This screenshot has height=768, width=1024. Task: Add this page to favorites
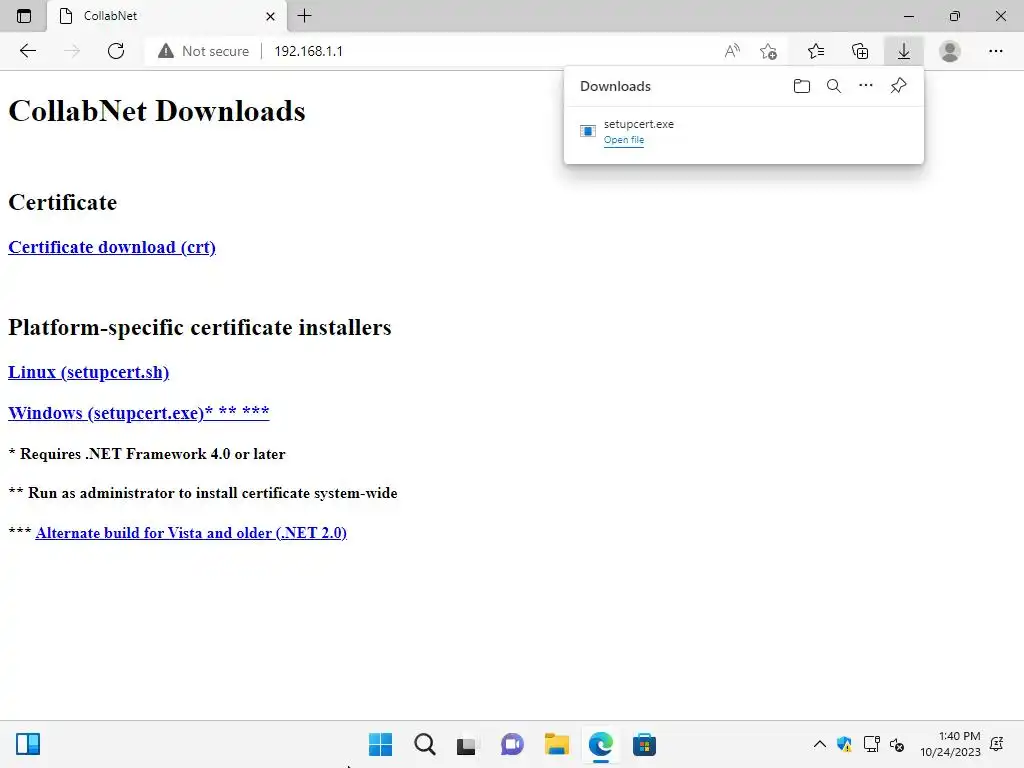point(769,51)
